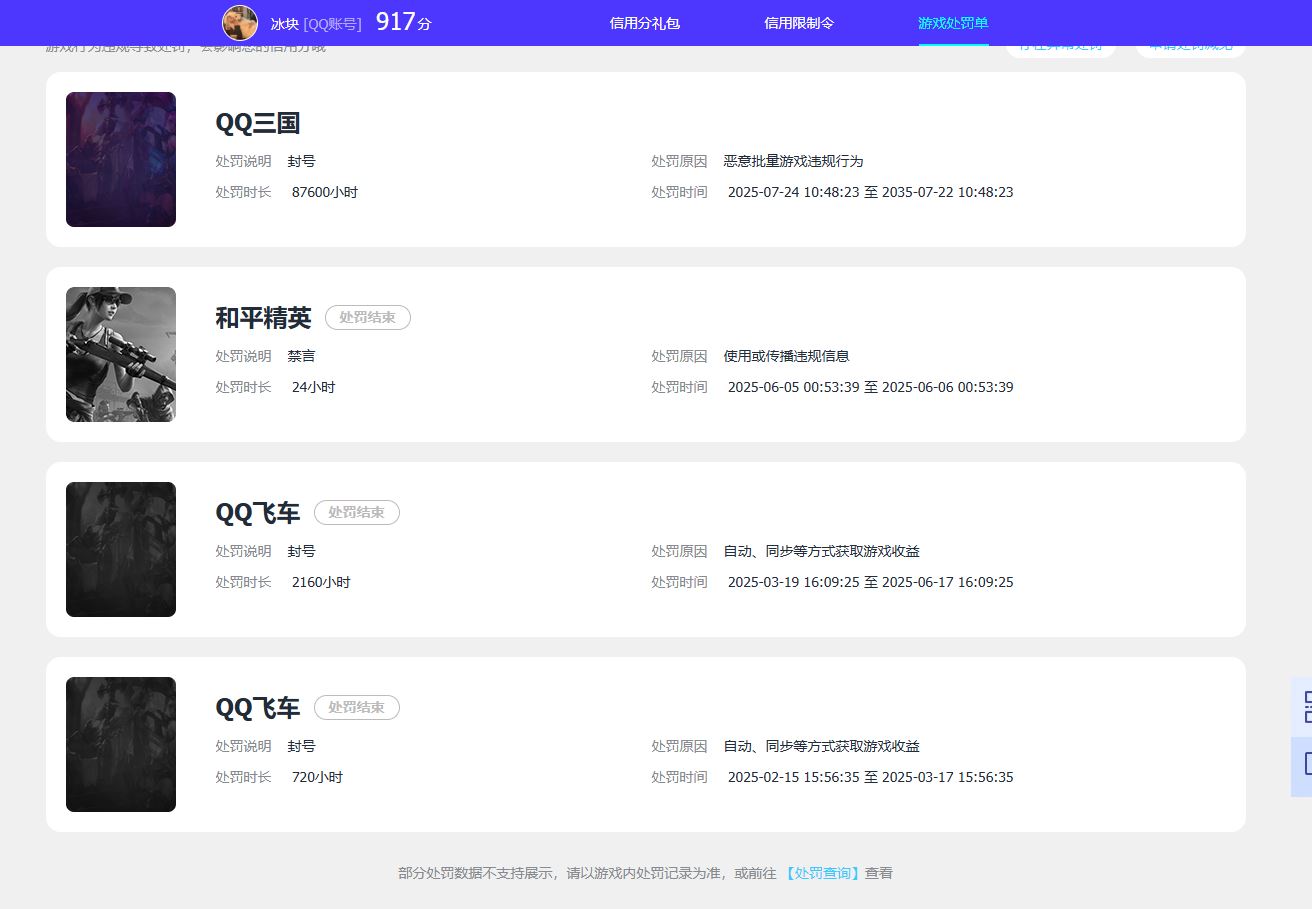Click the user avatar in the header
This screenshot has height=909, width=1312.
240,23
